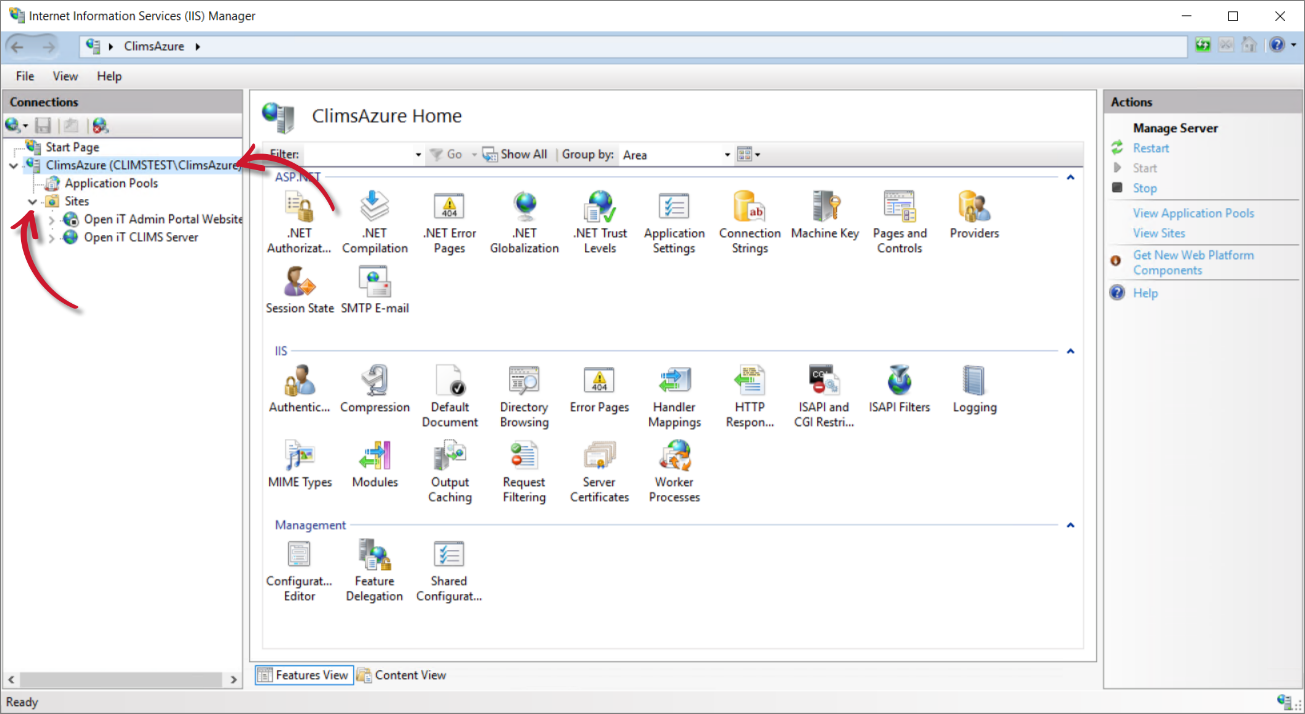The height and width of the screenshot is (714, 1305).
Task: Open the Configuration Editor icon
Action: pyautogui.click(x=299, y=571)
